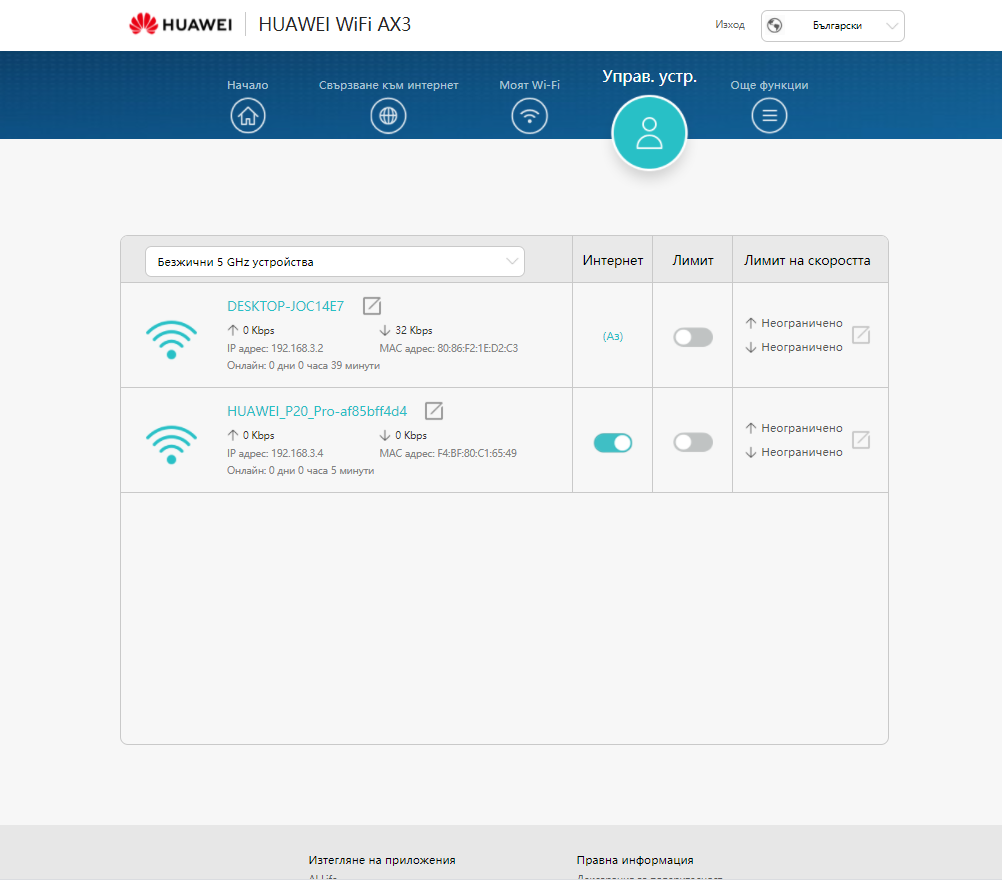The width and height of the screenshot is (1002, 881).
Task: Switch to the Начало tab label
Action: tap(248, 85)
